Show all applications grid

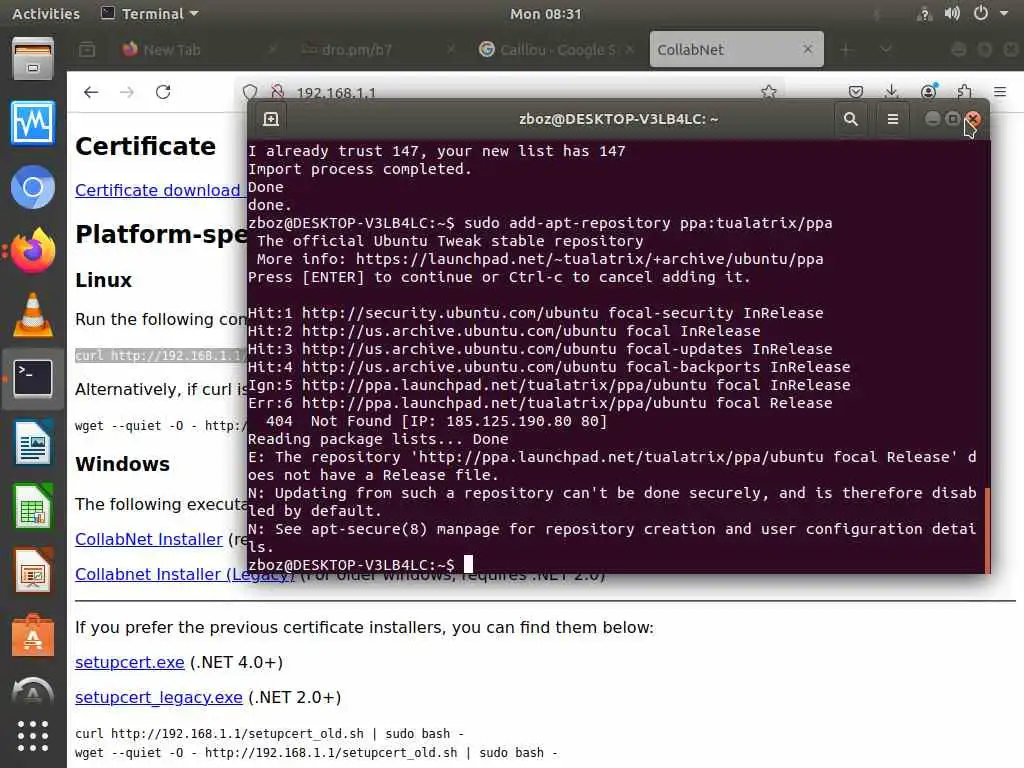[x=33, y=736]
